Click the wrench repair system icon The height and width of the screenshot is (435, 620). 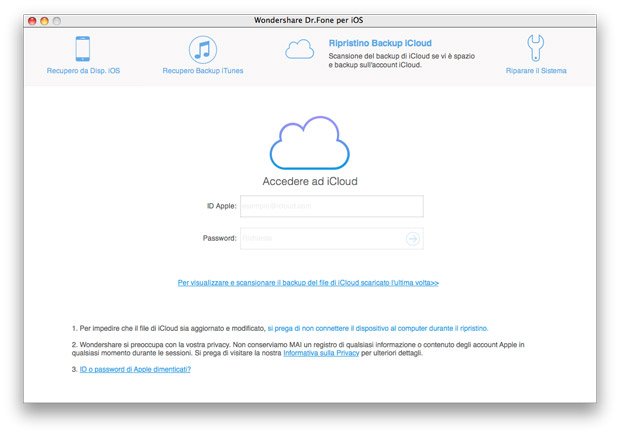point(535,48)
